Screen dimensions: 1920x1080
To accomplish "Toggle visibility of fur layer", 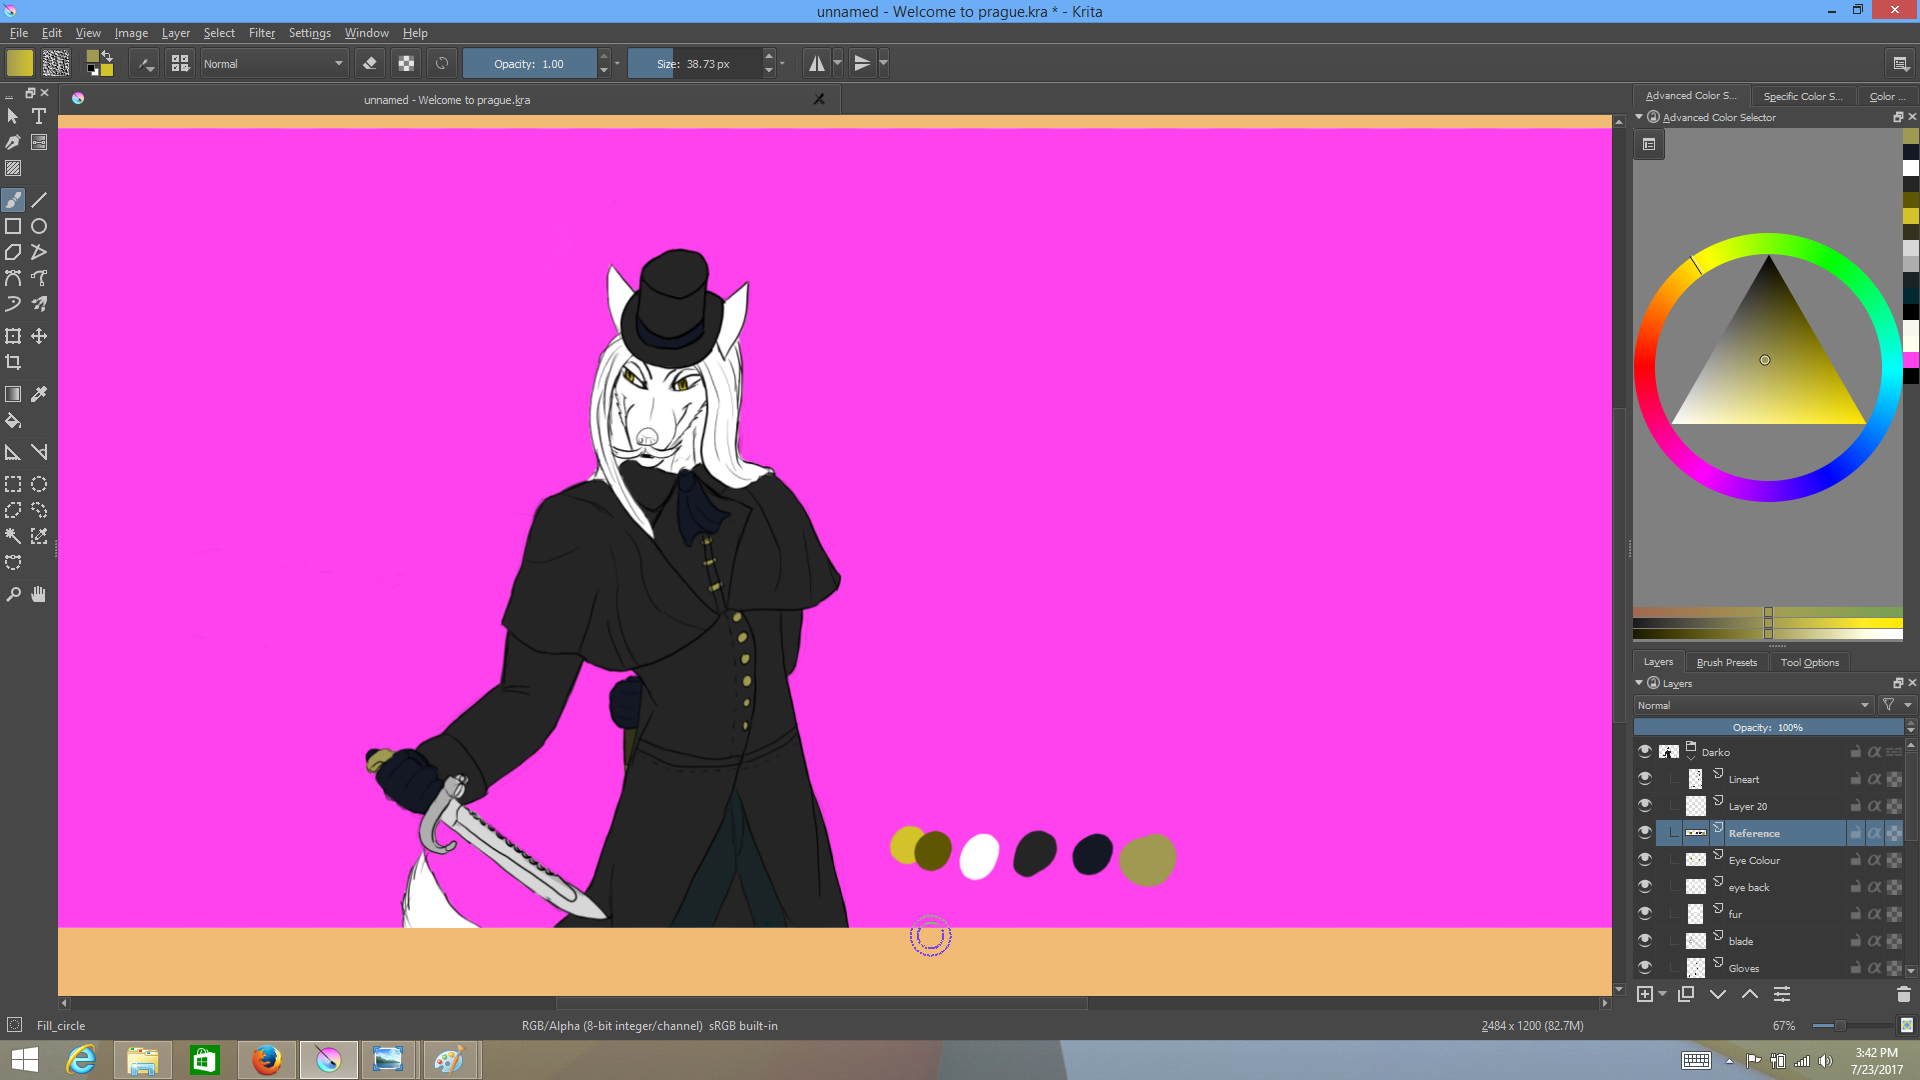I will (1645, 913).
